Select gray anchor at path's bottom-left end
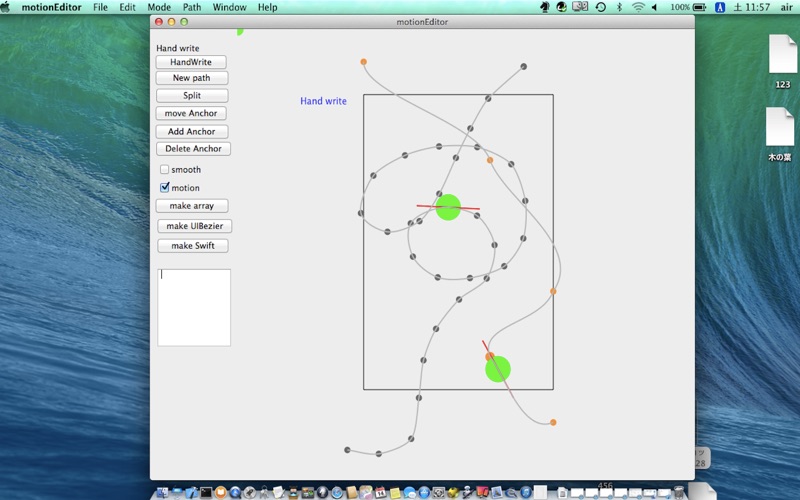 [347, 450]
